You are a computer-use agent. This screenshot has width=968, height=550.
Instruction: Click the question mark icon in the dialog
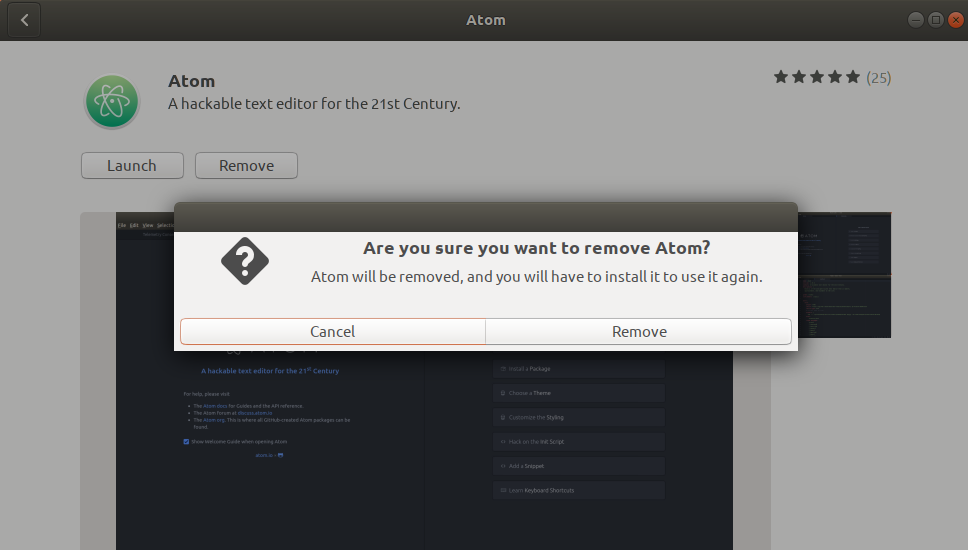pos(245,261)
